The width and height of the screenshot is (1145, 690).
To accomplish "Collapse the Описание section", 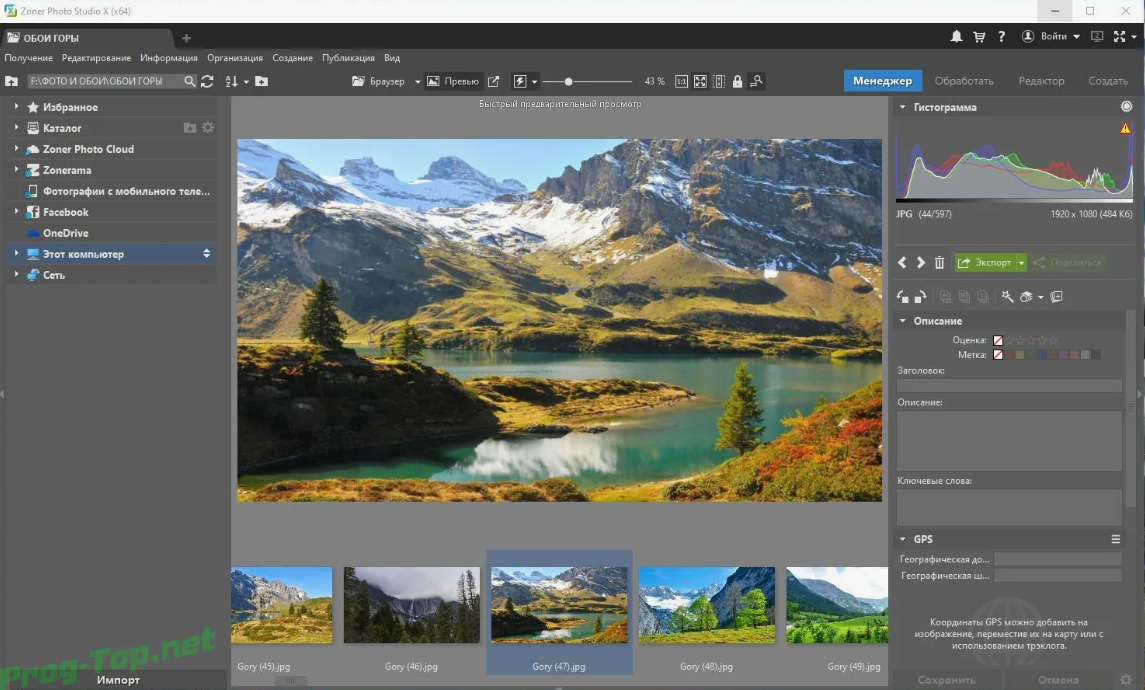I will pos(903,321).
